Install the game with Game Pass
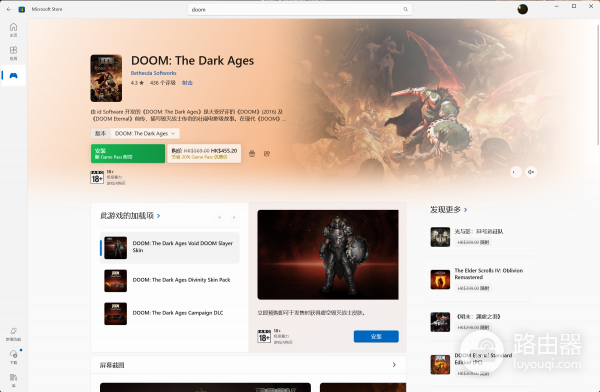 128,154
